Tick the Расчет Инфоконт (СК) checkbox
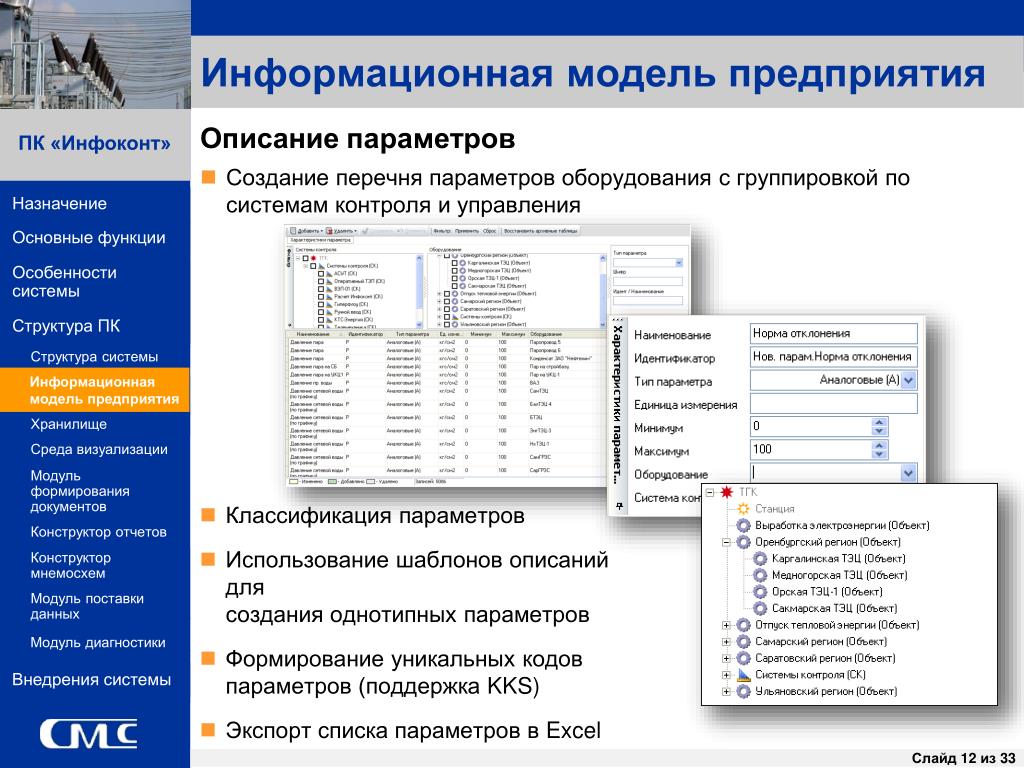 (321, 296)
